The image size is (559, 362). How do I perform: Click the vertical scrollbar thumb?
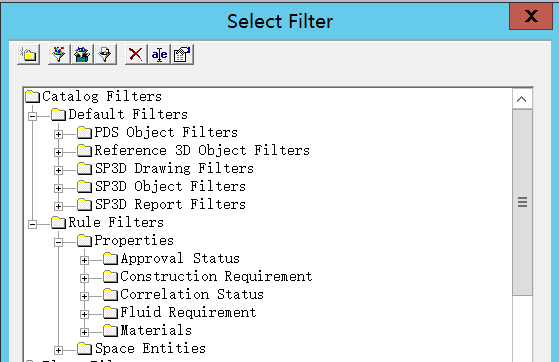point(523,202)
